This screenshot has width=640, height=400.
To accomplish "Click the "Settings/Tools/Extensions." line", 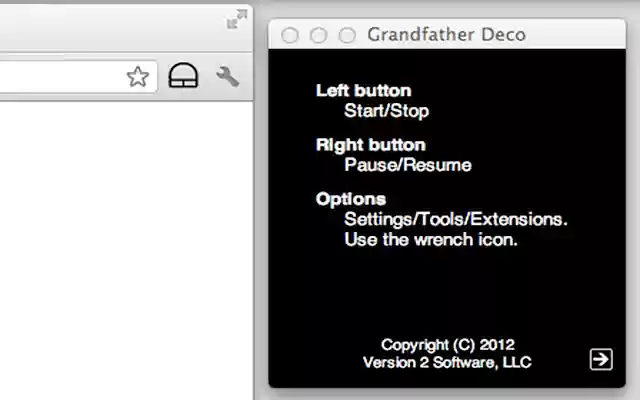I will (x=456, y=220).
